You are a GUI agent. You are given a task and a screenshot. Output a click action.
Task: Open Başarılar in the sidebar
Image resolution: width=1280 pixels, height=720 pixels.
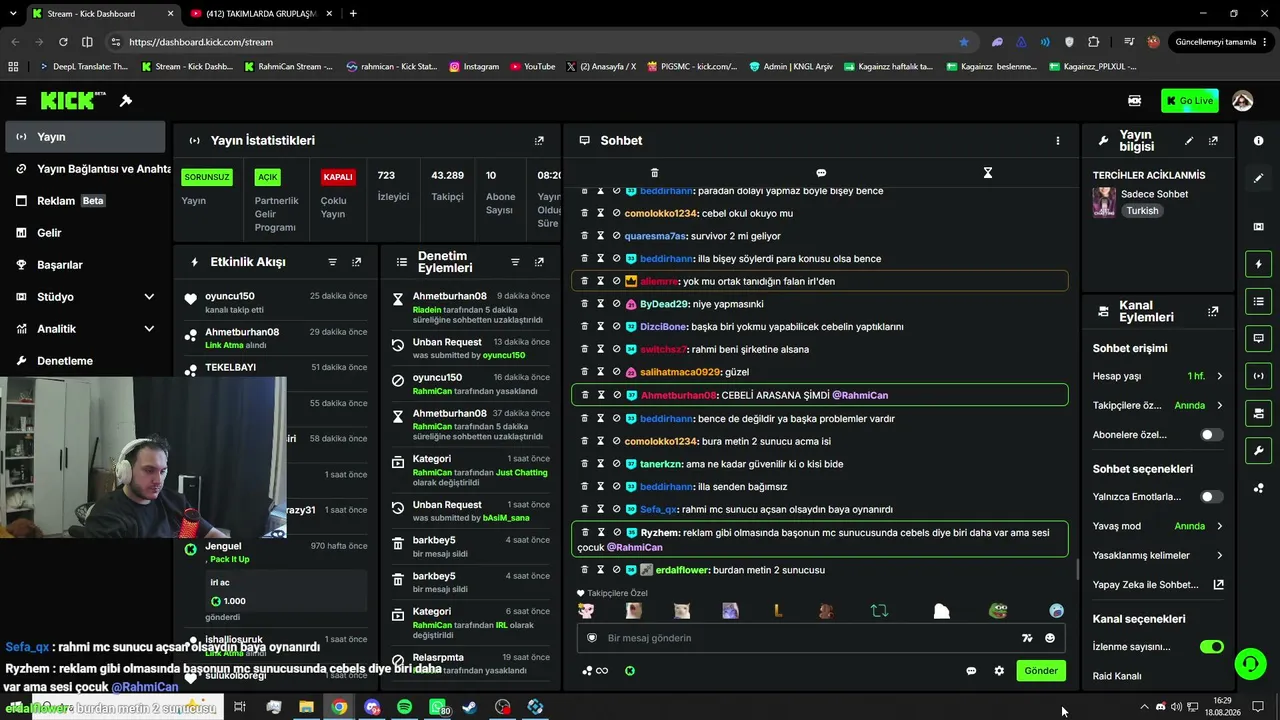point(84,265)
